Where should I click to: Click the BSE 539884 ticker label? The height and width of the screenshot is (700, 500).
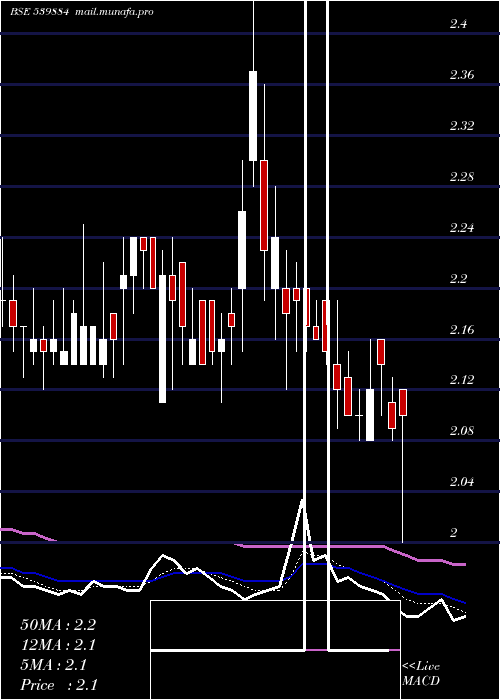(40, 12)
